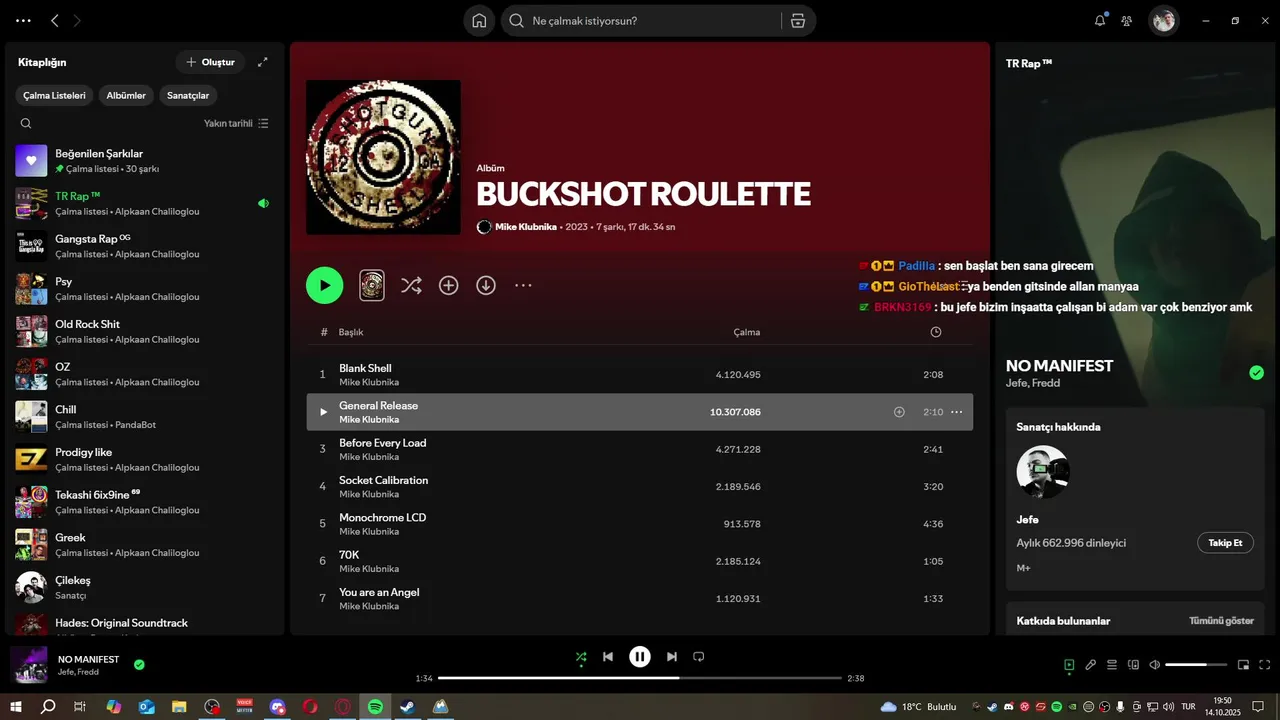Connect to a device
This screenshot has width=1280, height=720.
pyautogui.click(x=1134, y=665)
